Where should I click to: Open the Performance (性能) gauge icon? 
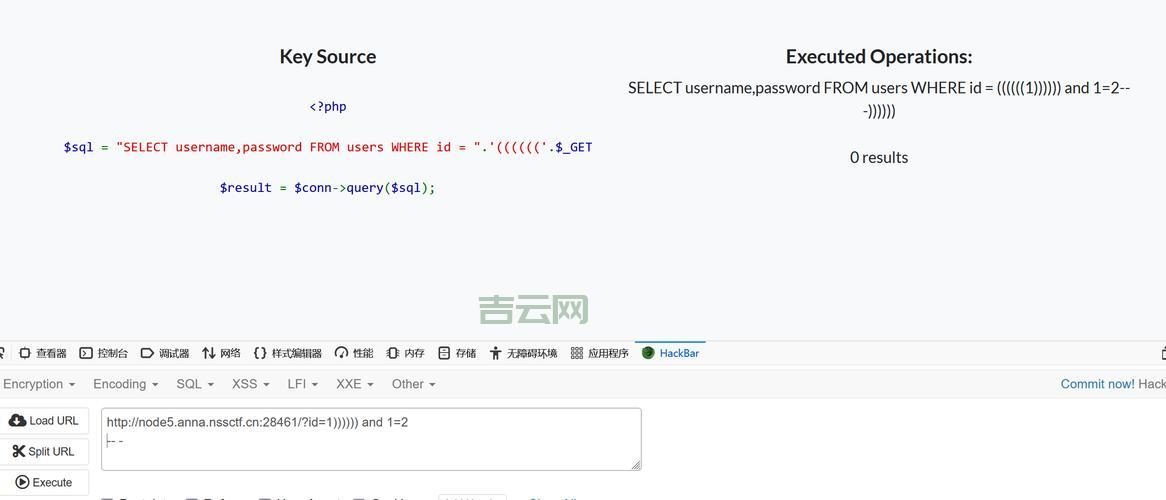[341, 353]
